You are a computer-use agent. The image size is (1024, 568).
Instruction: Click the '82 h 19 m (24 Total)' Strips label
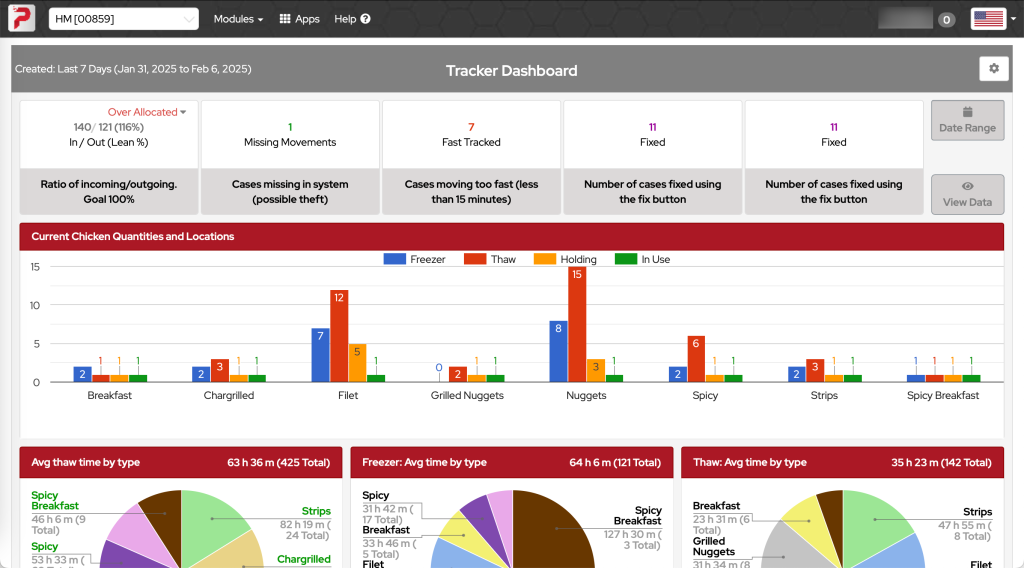tap(305, 529)
